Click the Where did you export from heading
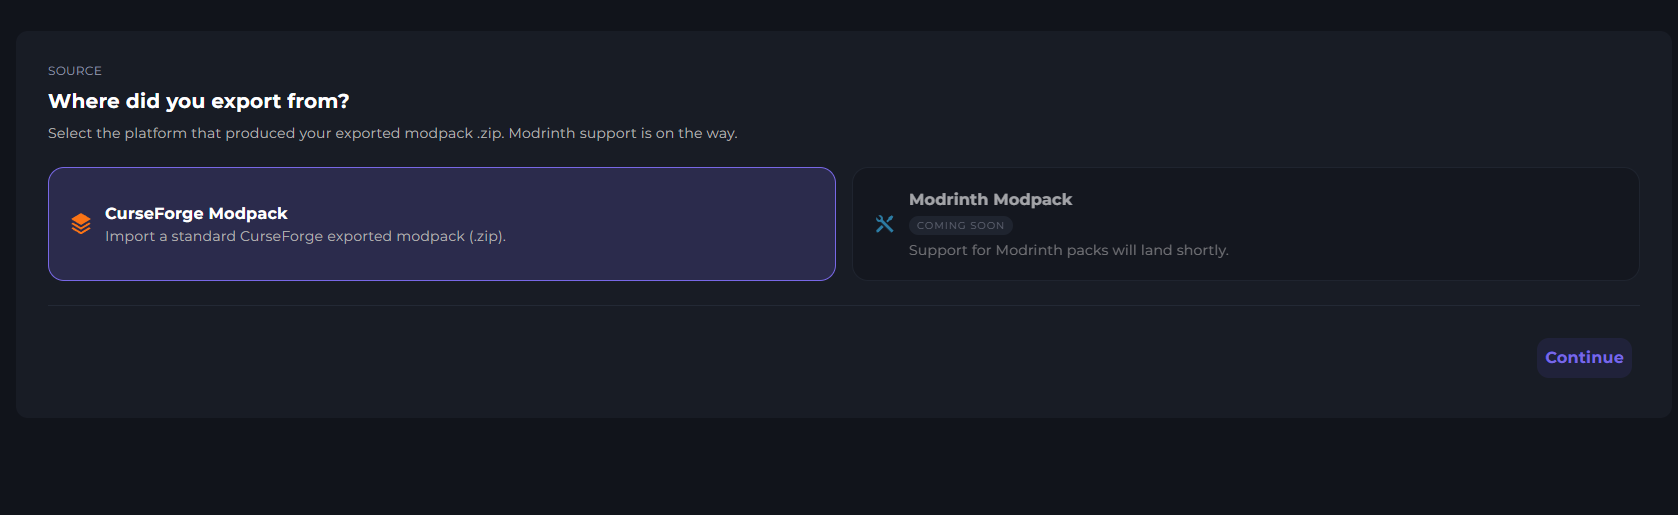 [x=199, y=101]
